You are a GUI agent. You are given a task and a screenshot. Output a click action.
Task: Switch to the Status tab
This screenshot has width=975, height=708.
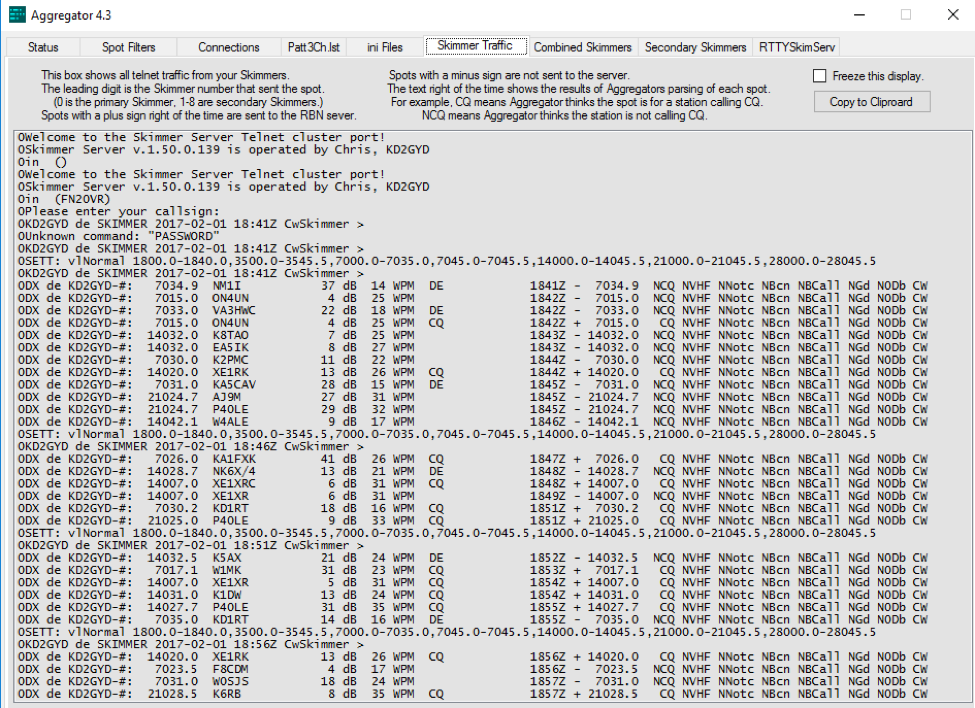[43, 47]
